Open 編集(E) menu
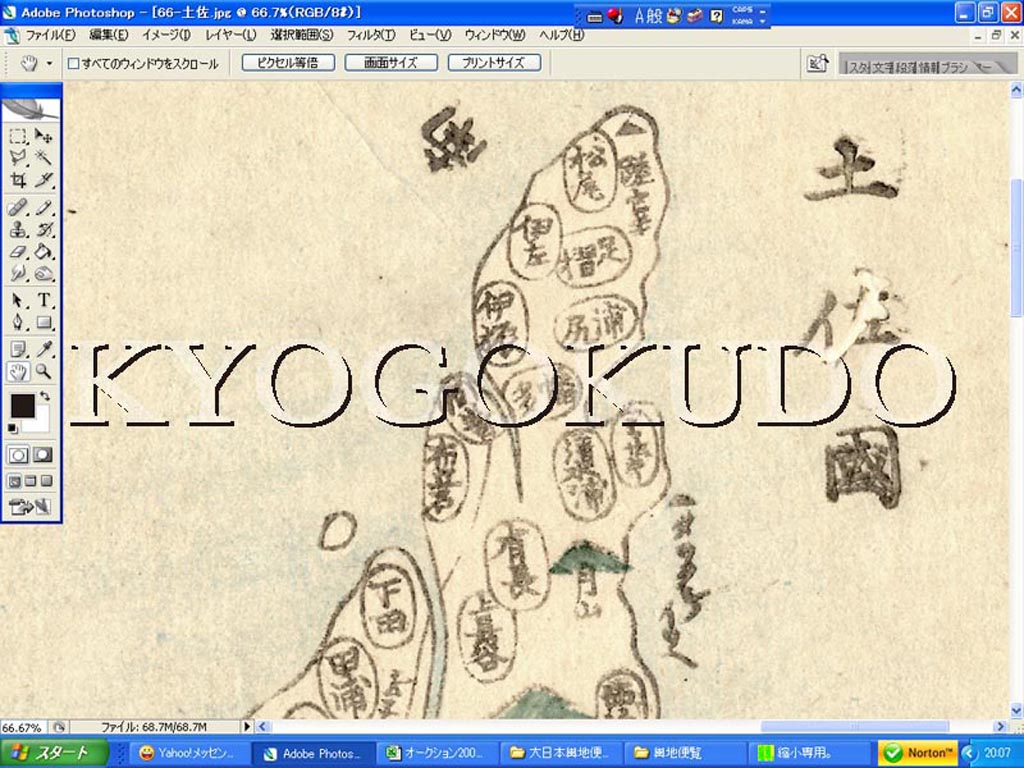The image size is (1024, 768). [108, 35]
